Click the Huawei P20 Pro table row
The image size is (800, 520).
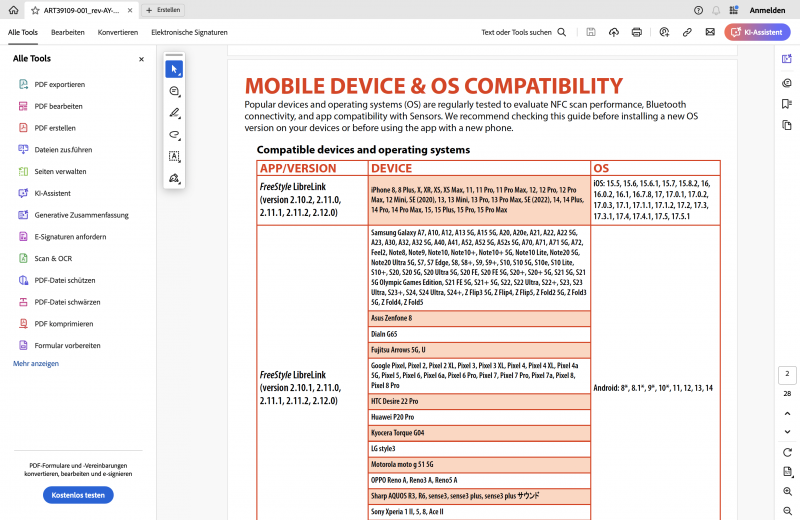(479, 417)
